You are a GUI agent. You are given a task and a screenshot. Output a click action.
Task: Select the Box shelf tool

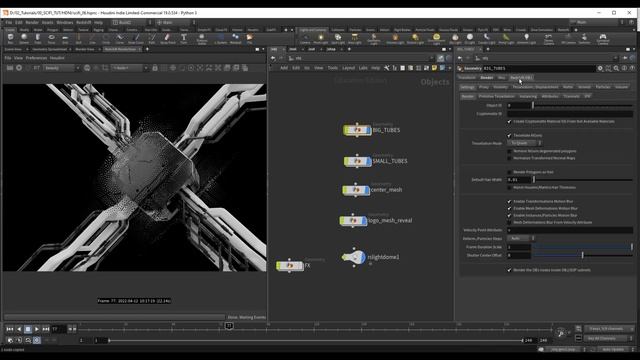(10, 39)
